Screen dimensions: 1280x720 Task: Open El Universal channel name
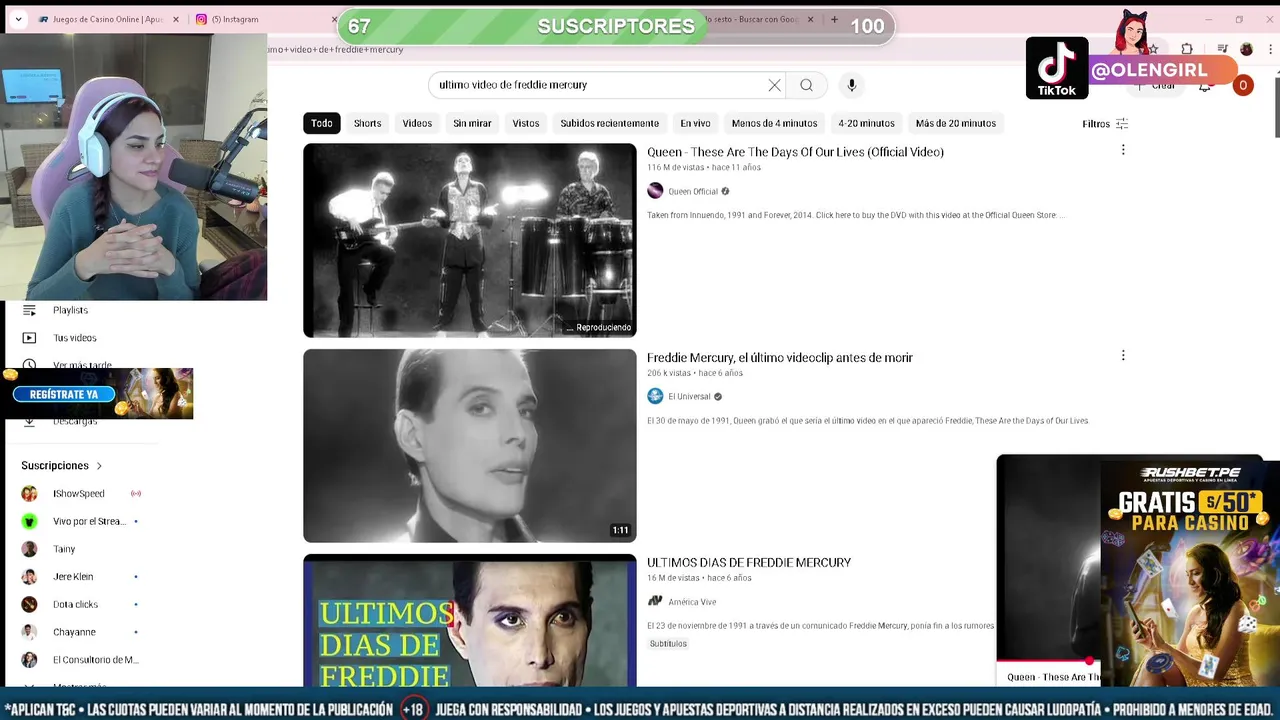tap(689, 397)
